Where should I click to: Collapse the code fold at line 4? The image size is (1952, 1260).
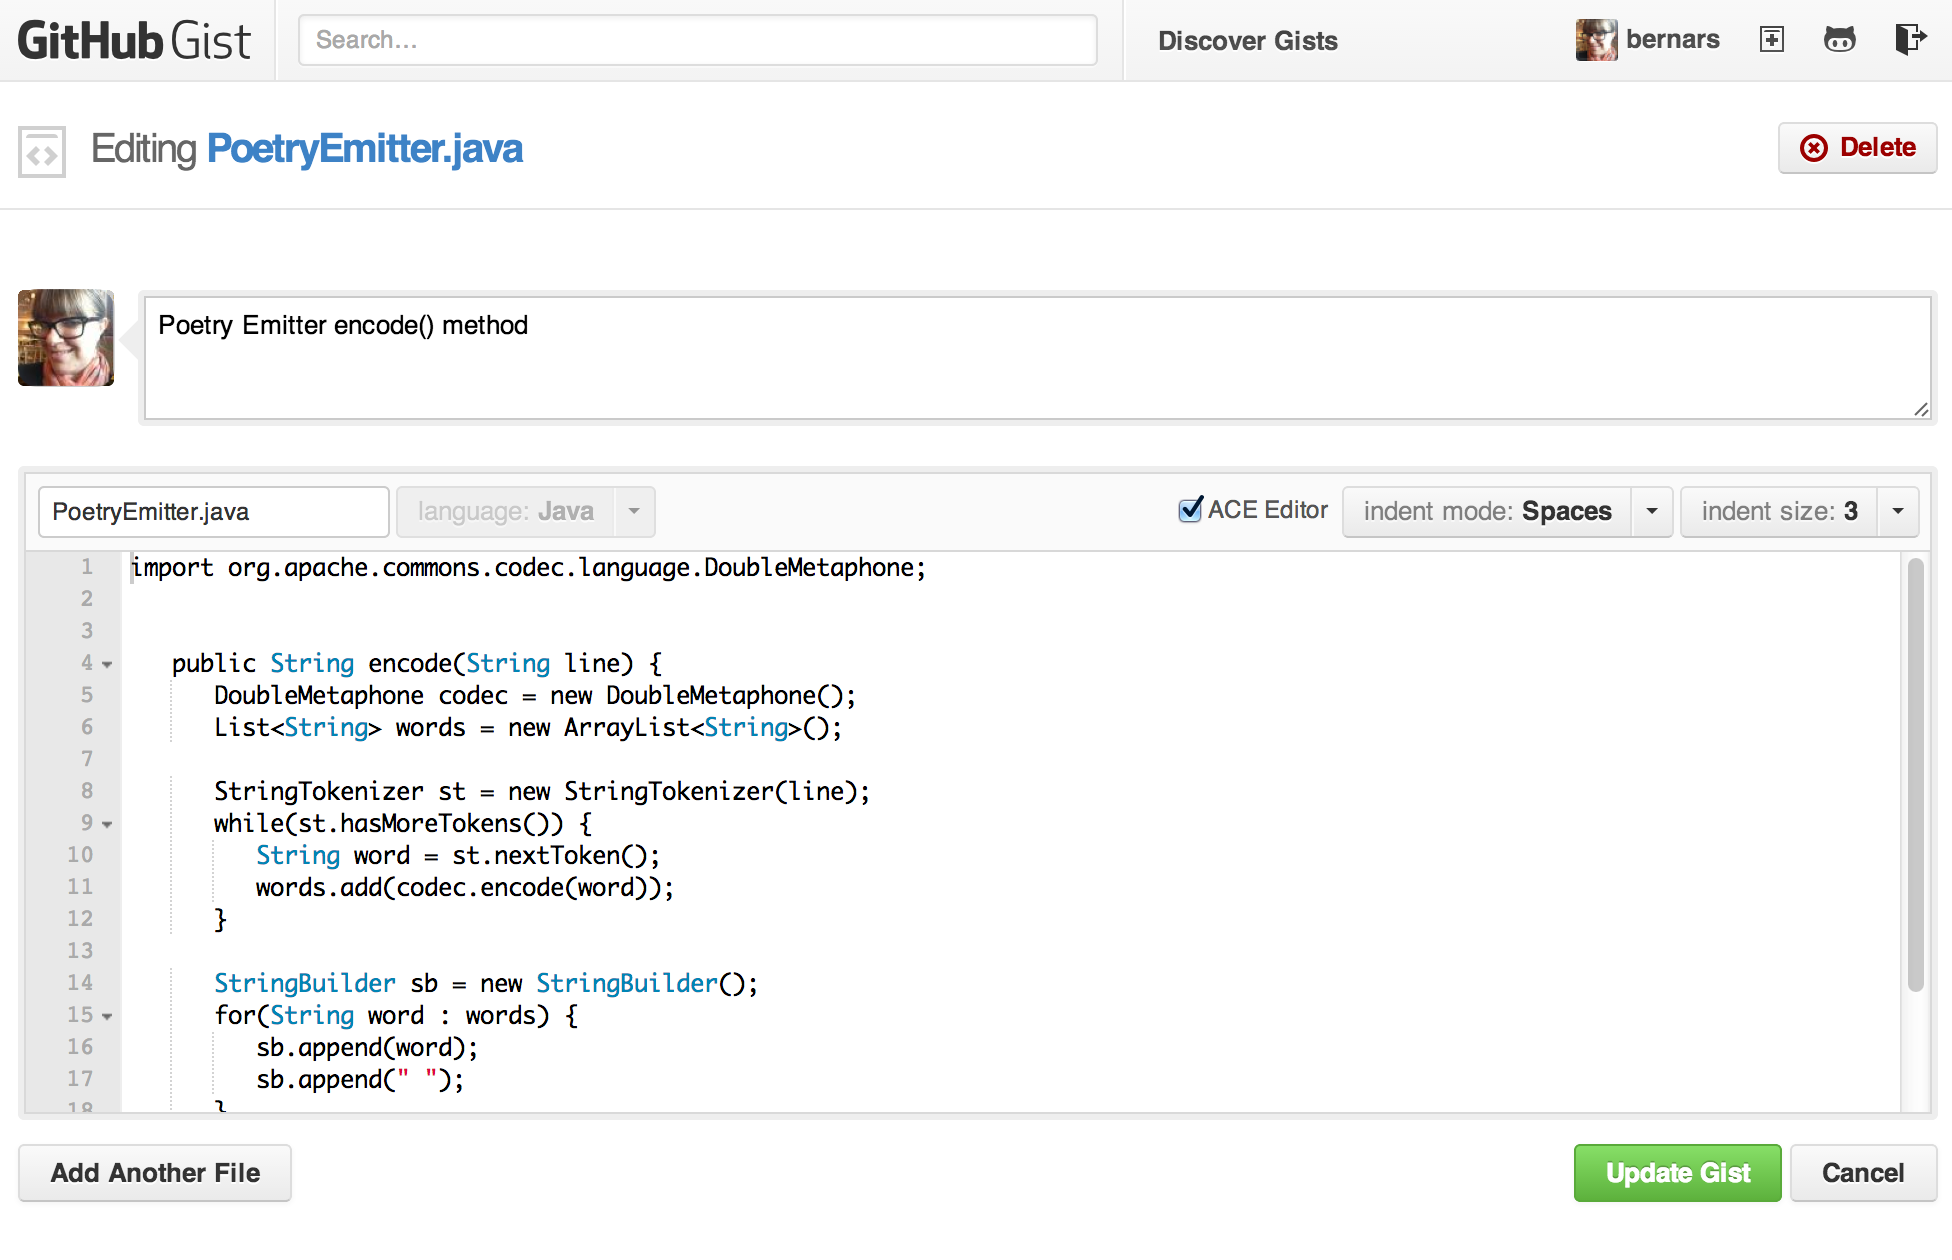(107, 664)
